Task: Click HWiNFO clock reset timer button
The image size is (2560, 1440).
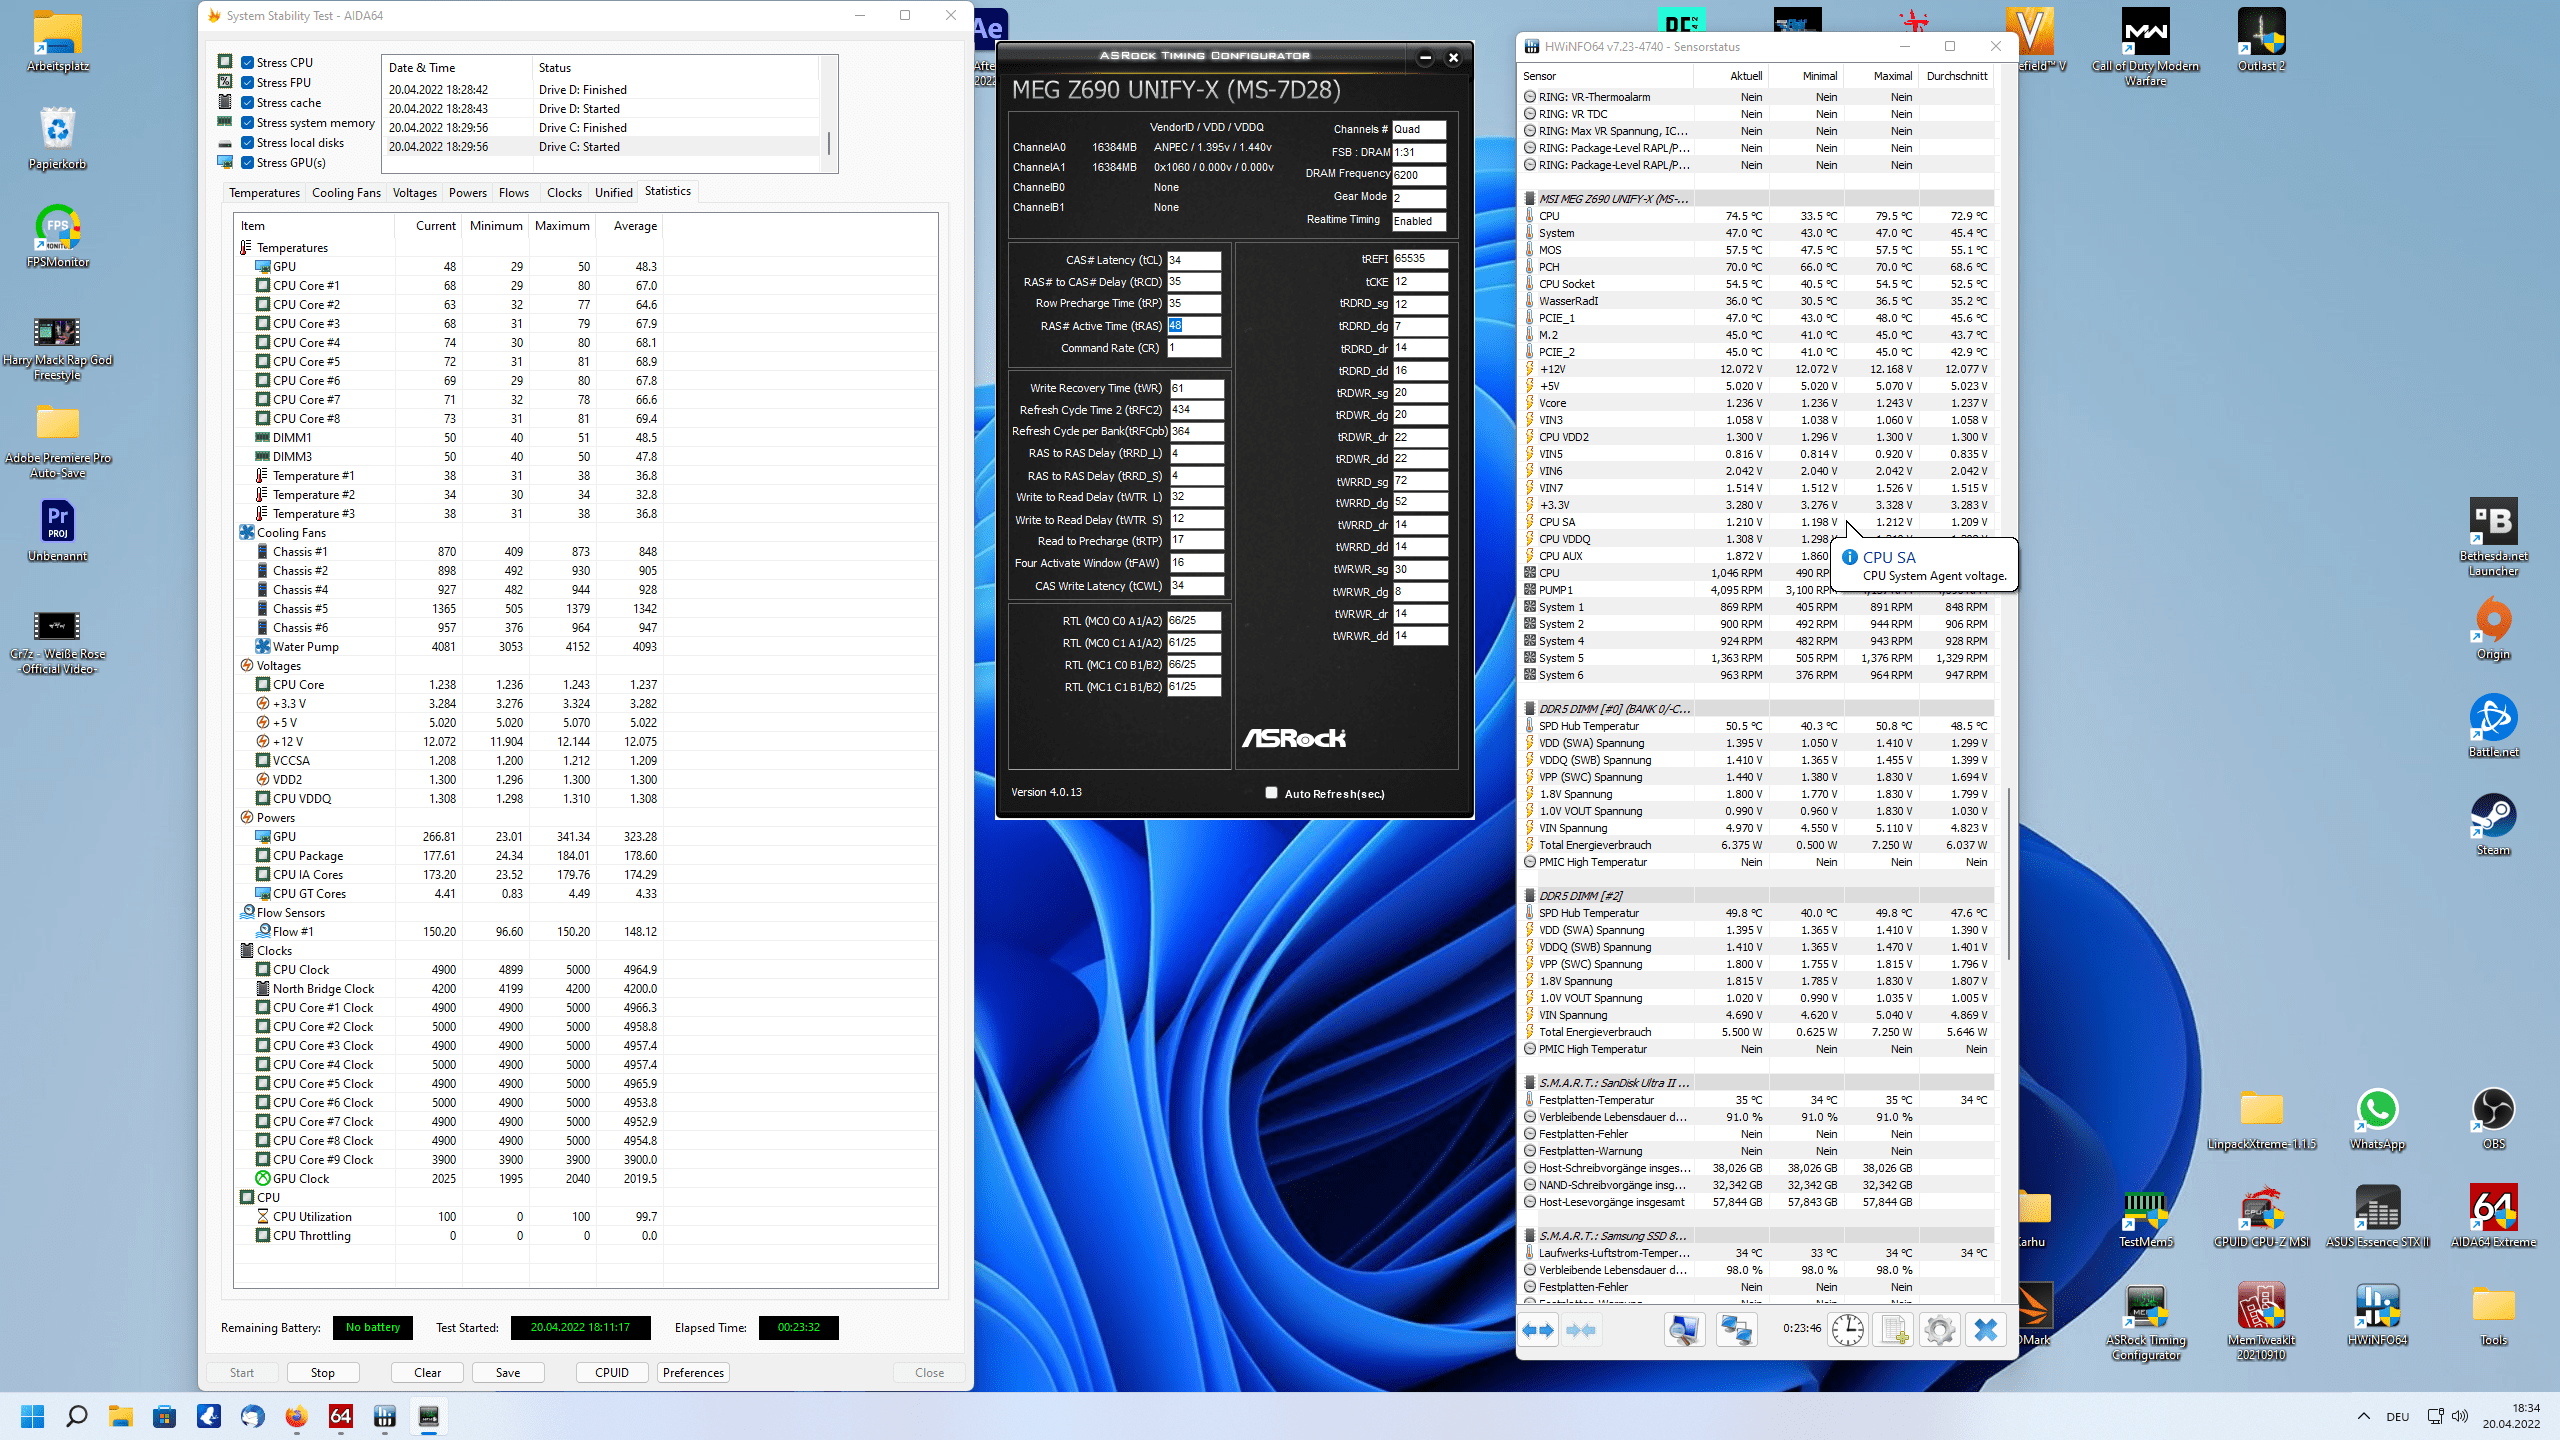Action: pyautogui.click(x=1847, y=1330)
